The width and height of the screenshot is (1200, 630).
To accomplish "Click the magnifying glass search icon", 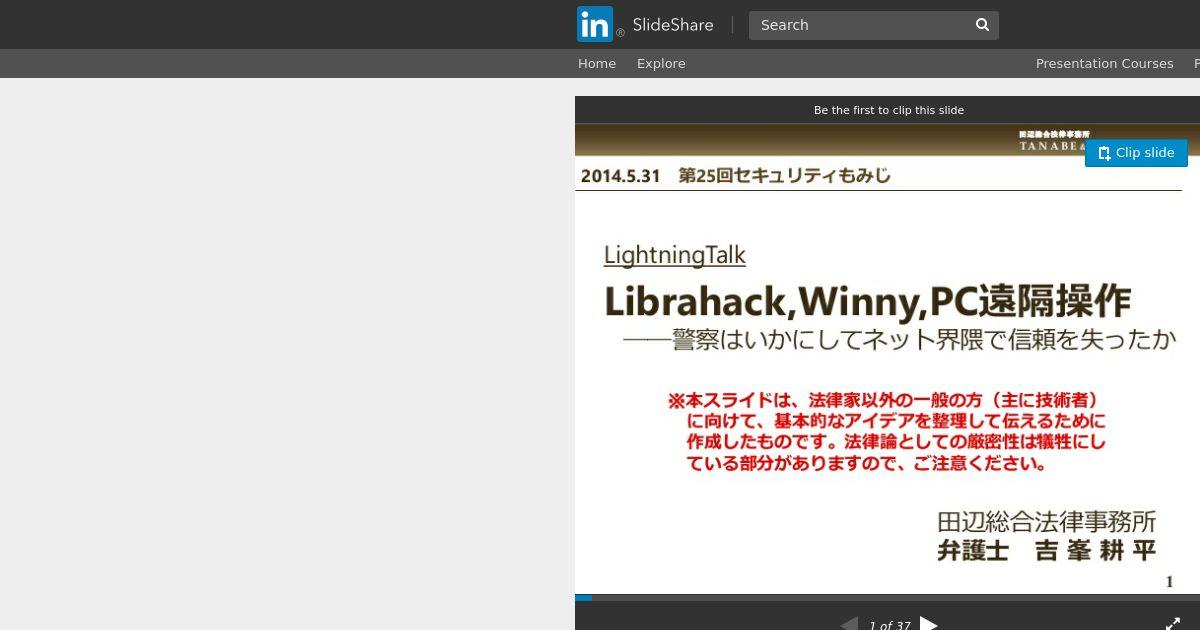I will [x=983, y=25].
